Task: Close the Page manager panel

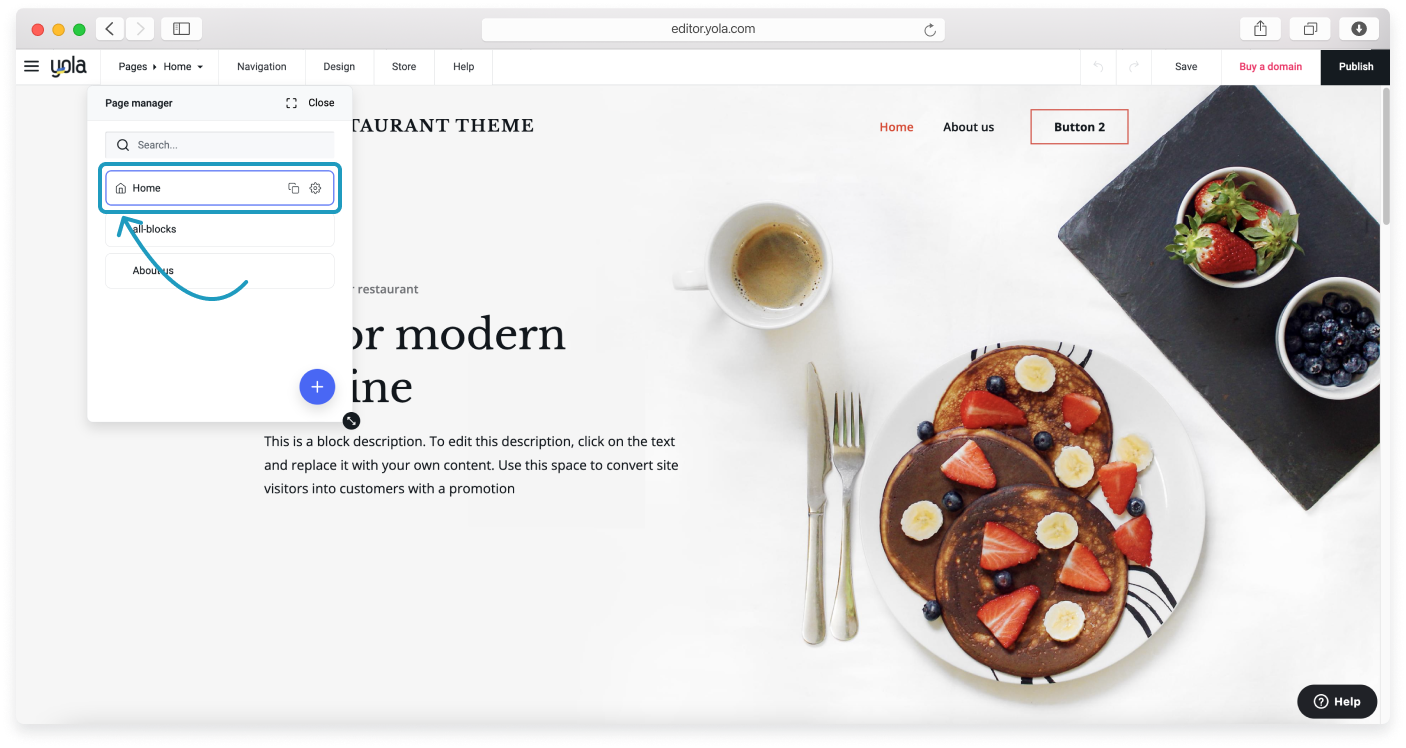Action: [321, 103]
